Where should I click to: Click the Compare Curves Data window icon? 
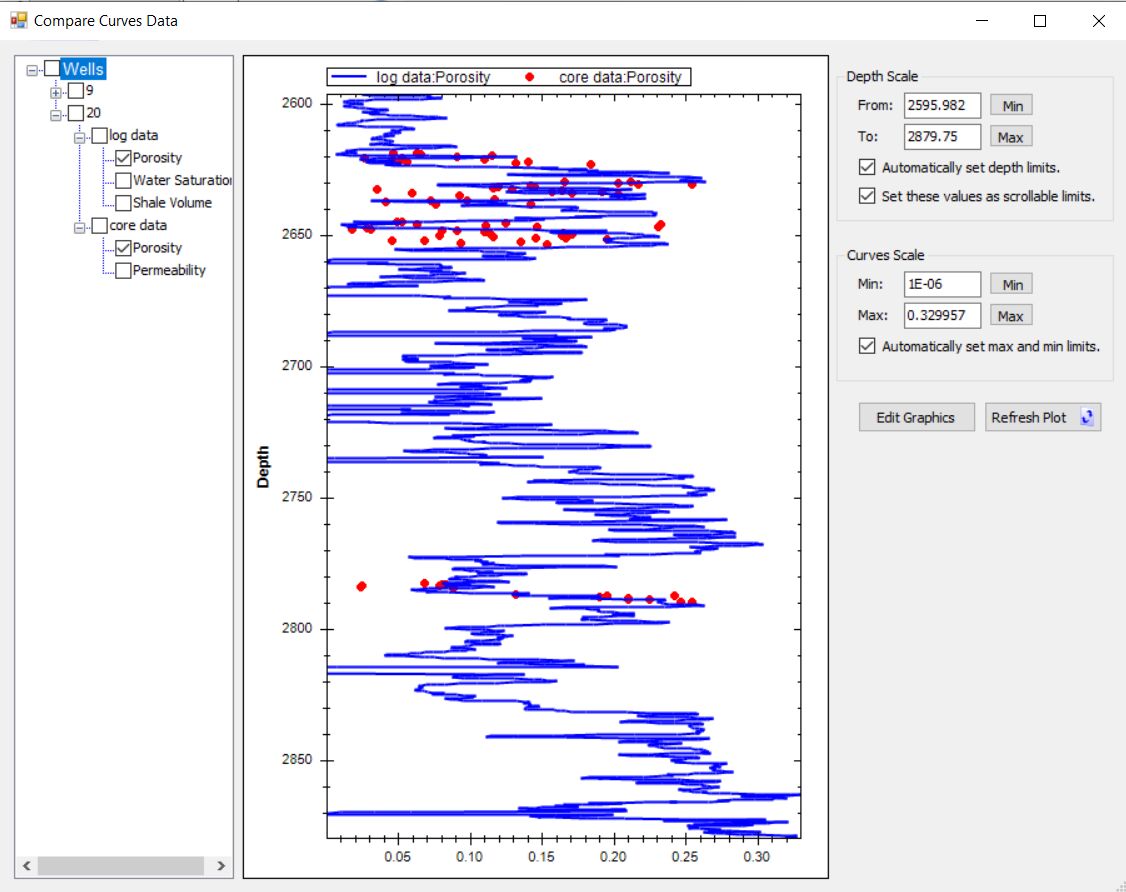[18, 20]
